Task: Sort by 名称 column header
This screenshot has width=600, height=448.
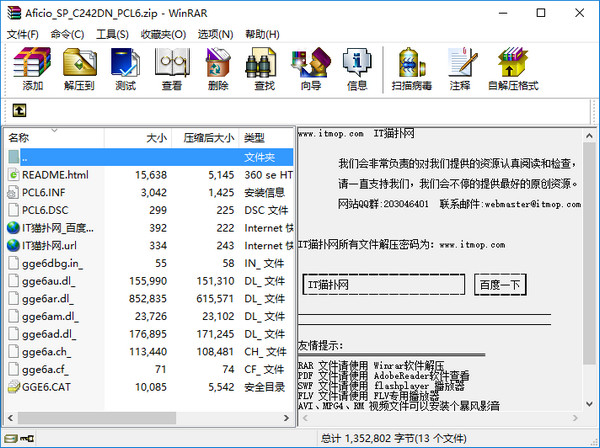Action: (x=54, y=138)
